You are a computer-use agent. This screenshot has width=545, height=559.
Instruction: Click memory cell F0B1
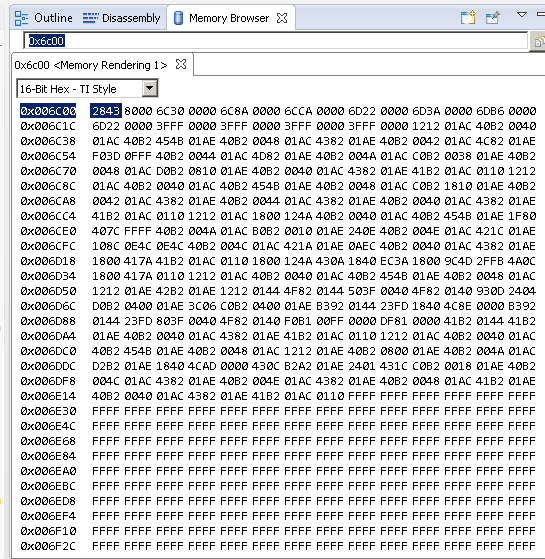point(298,321)
